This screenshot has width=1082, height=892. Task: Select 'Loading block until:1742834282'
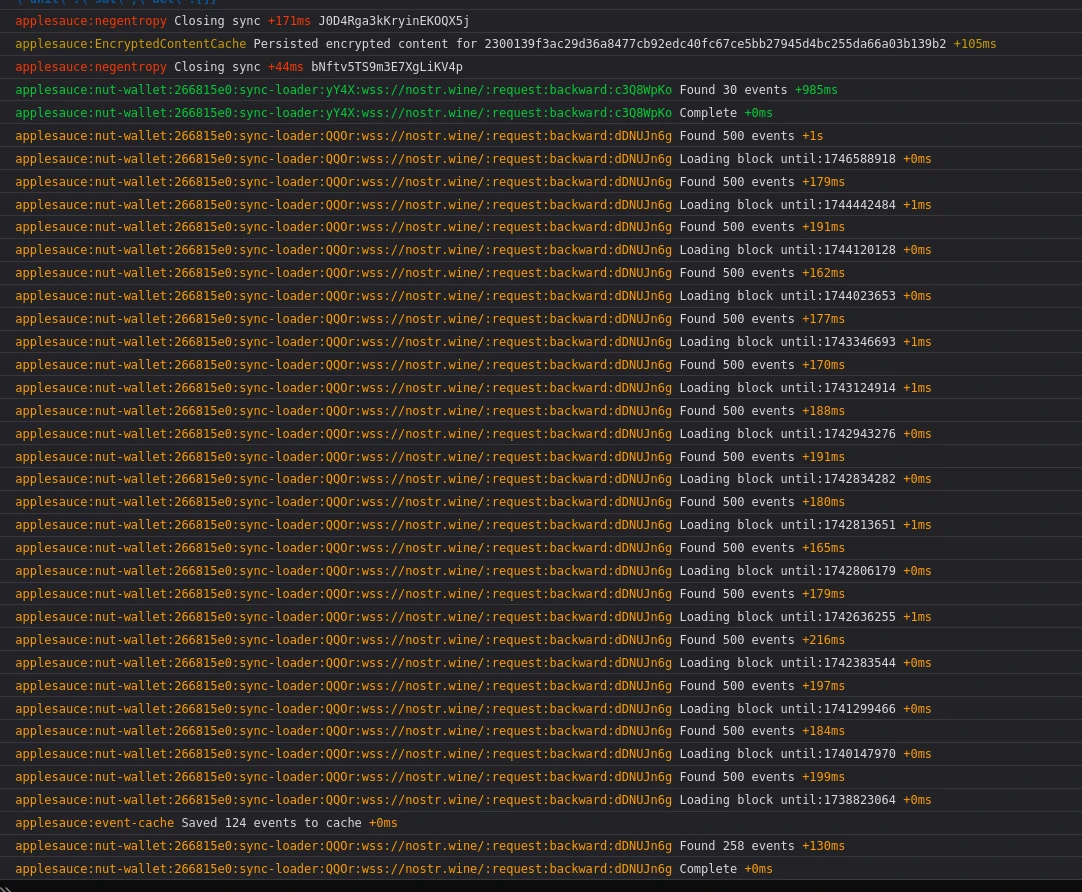(787, 479)
